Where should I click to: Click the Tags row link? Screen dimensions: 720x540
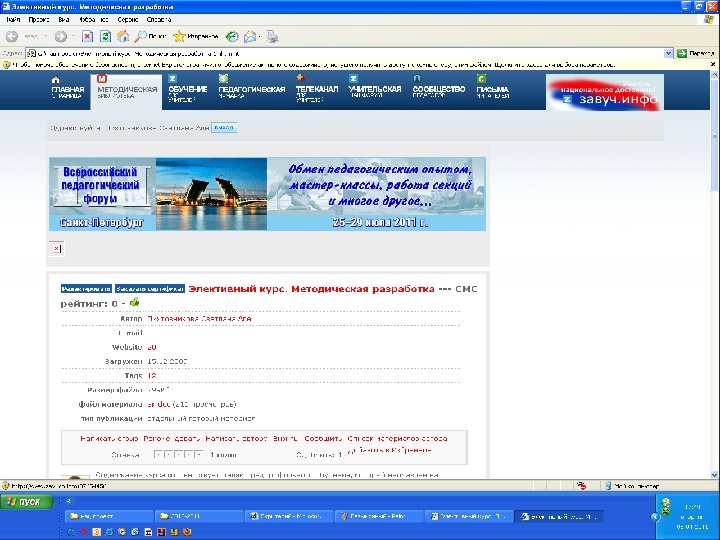(152, 376)
